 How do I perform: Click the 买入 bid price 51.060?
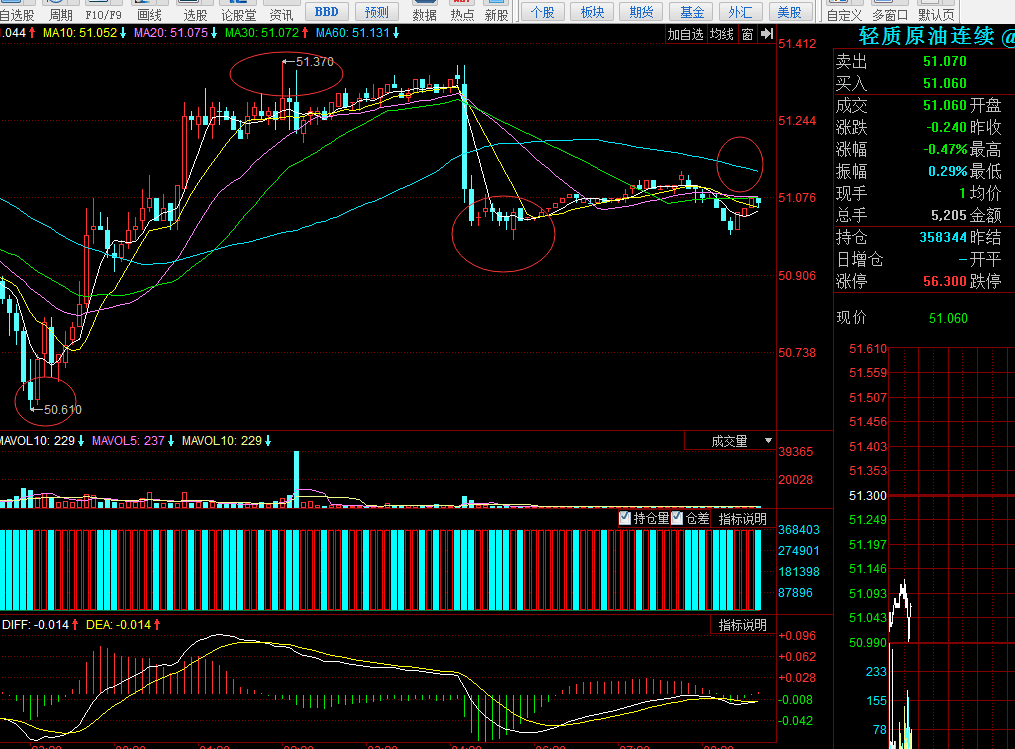pyautogui.click(x=944, y=83)
